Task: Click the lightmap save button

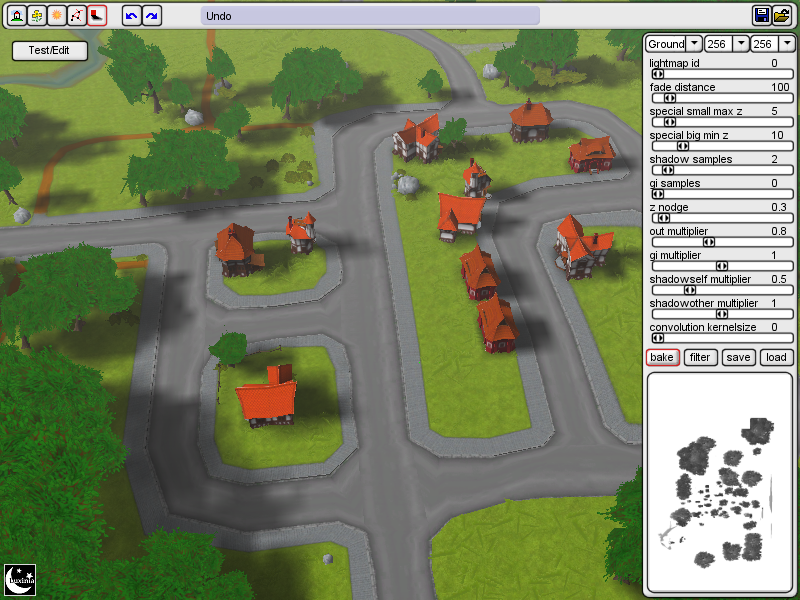Action: point(738,357)
